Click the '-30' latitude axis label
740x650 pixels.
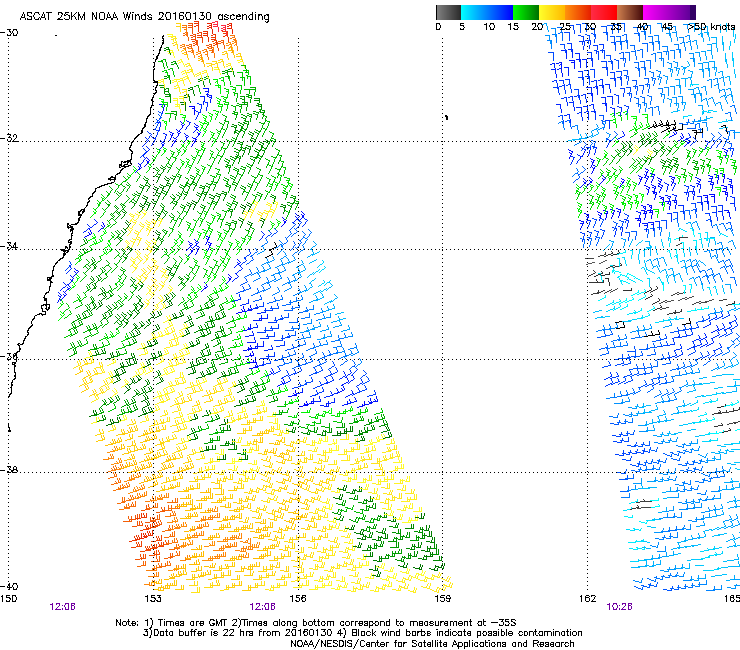coord(9,33)
